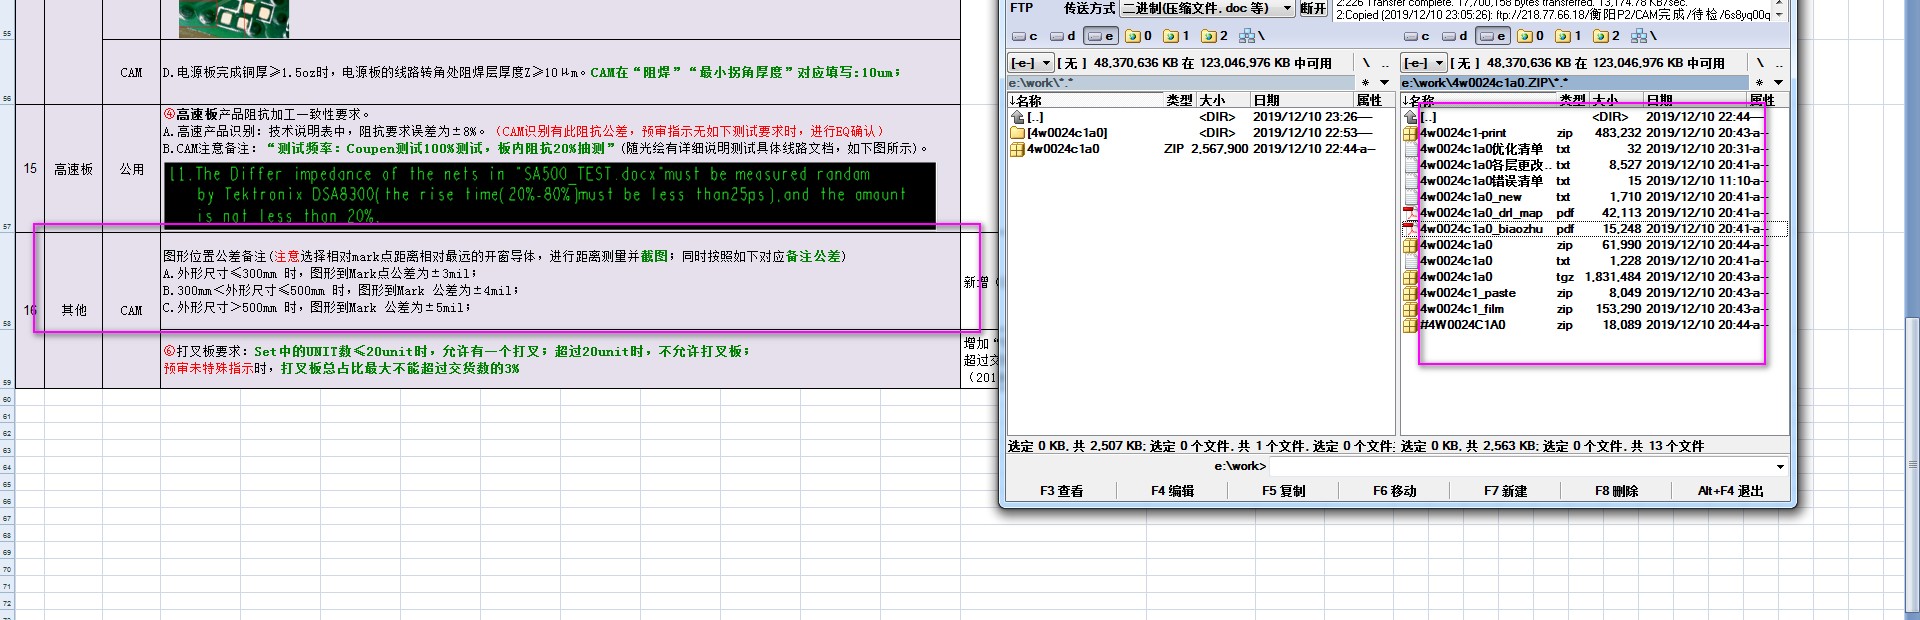1920x620 pixels.
Task: Click Alt+F4 退出 exit button
Action: (1730, 491)
